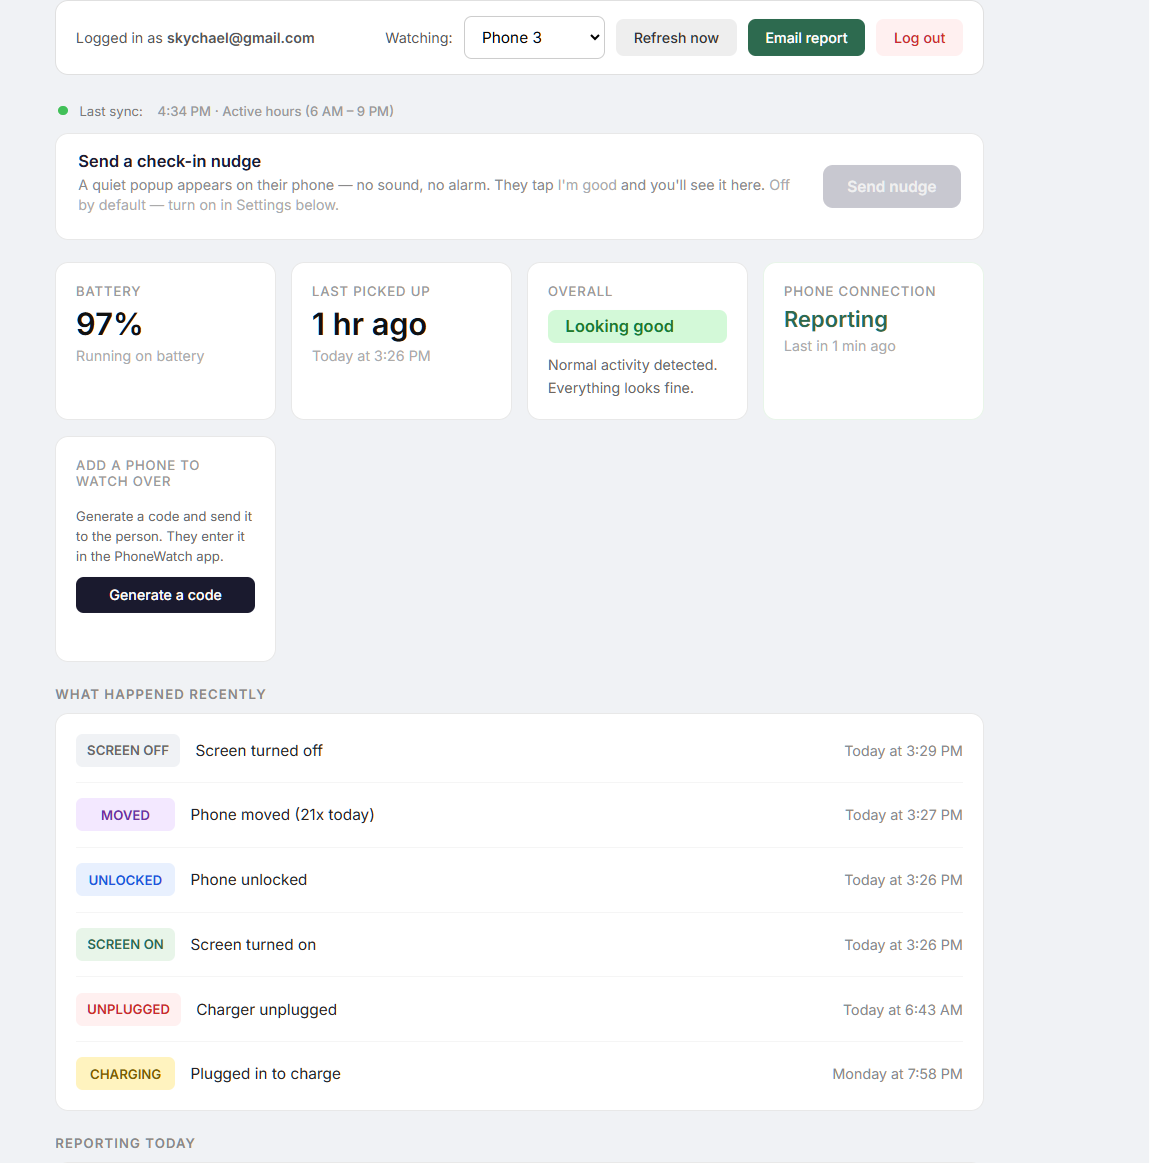Click the Refresh now button
The width and height of the screenshot is (1150, 1163).
pos(676,38)
